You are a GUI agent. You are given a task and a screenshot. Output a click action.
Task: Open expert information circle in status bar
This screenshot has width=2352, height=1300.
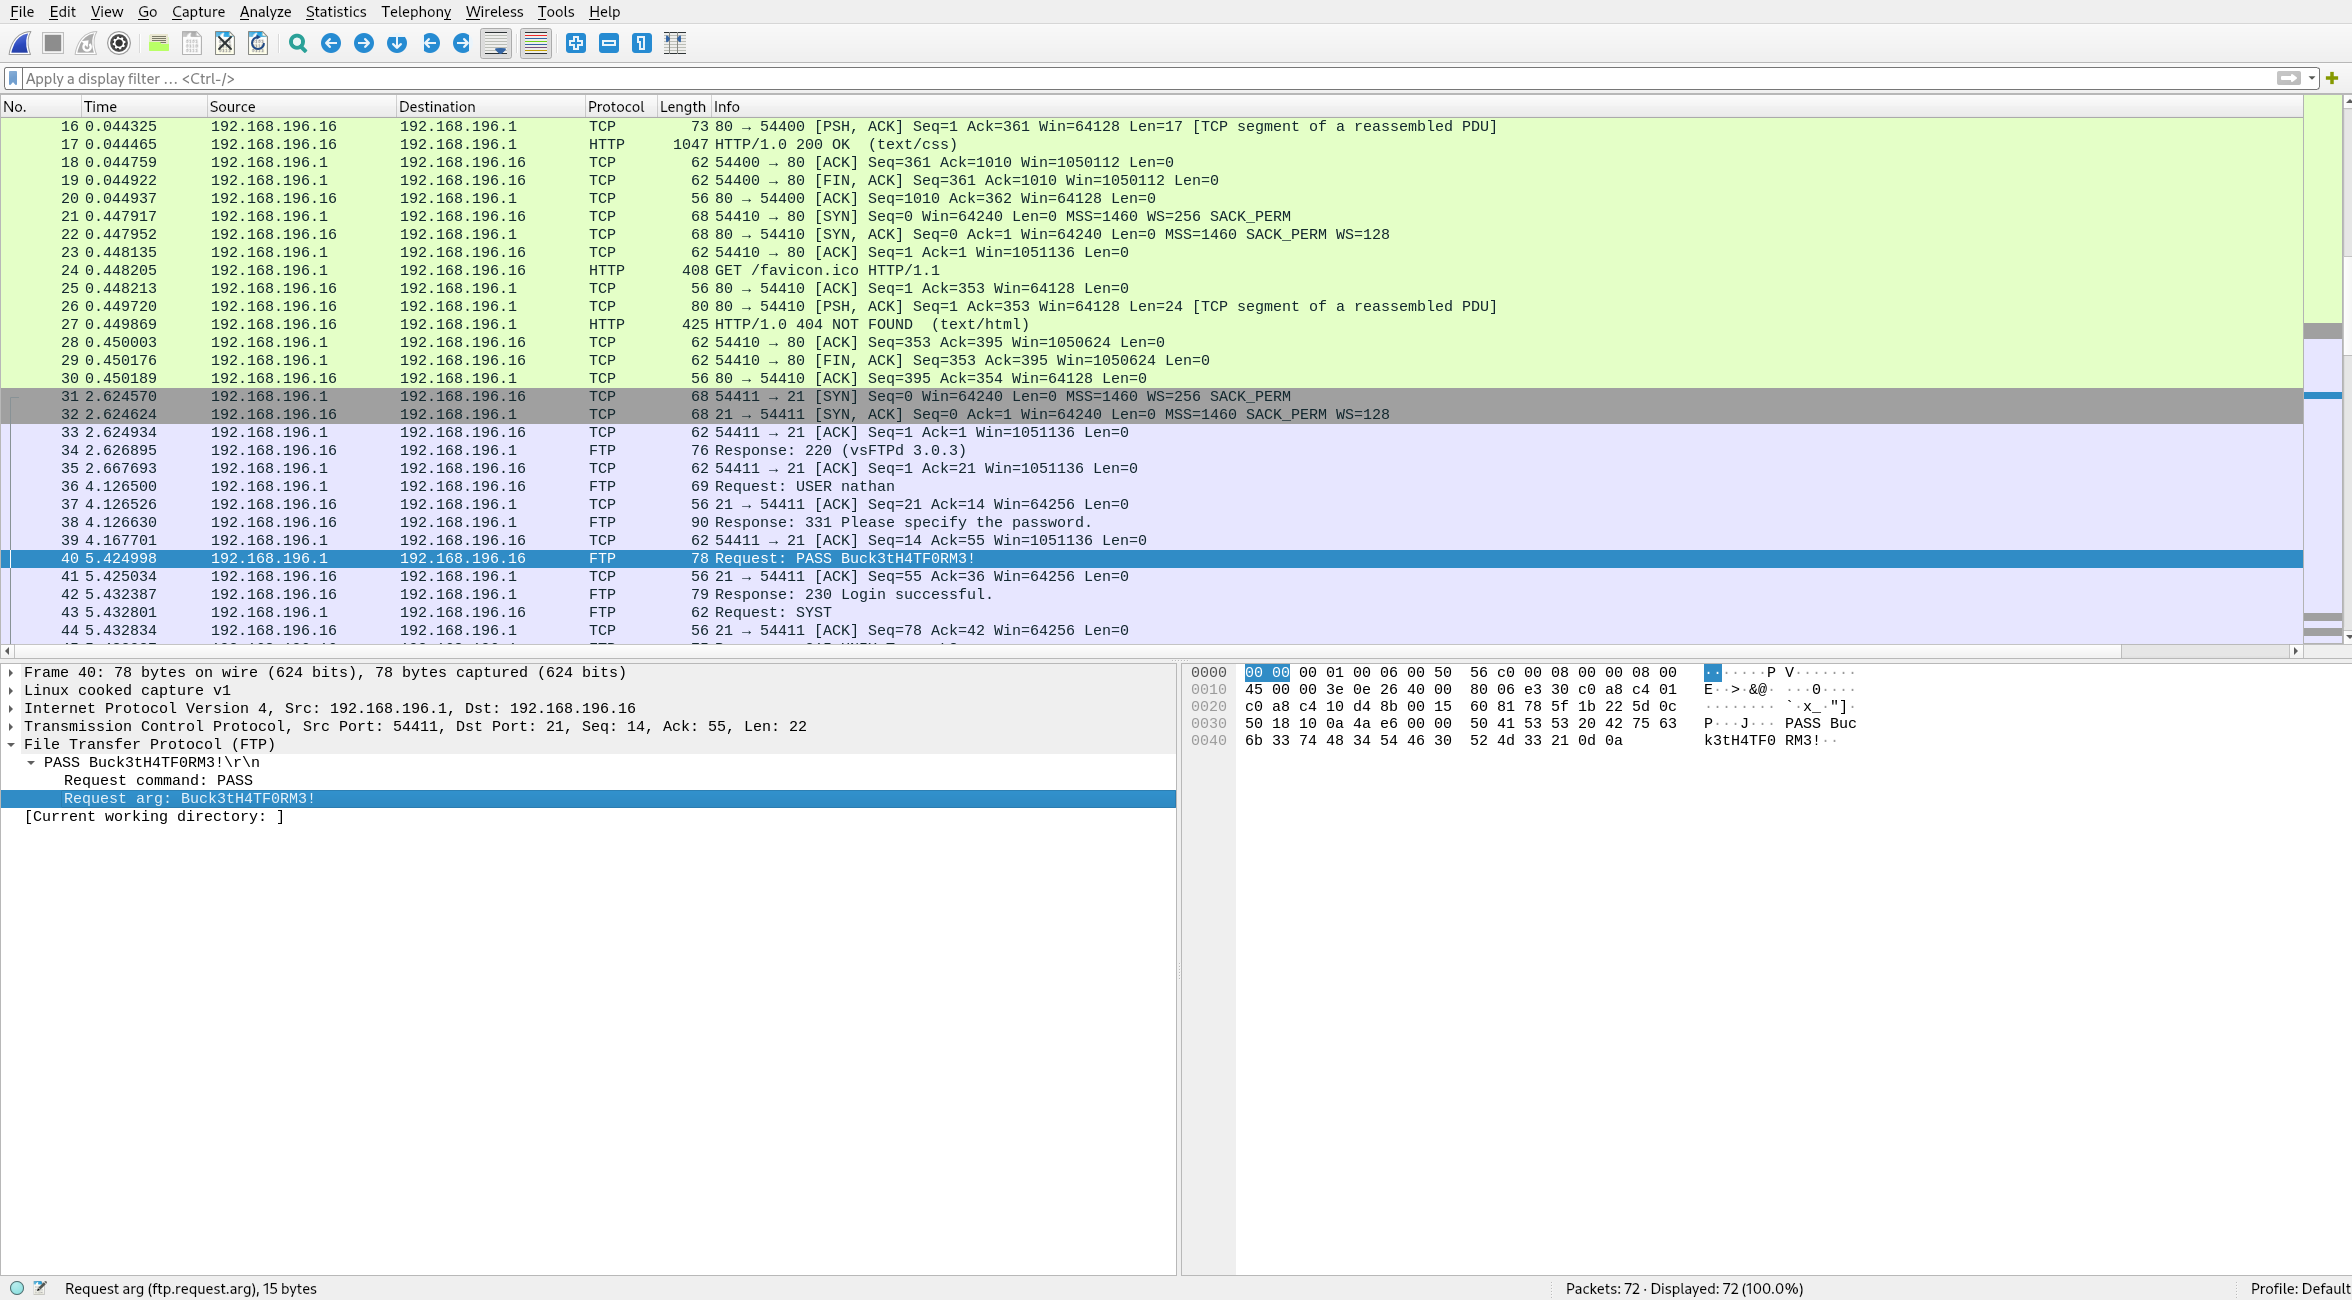pyautogui.click(x=17, y=1288)
